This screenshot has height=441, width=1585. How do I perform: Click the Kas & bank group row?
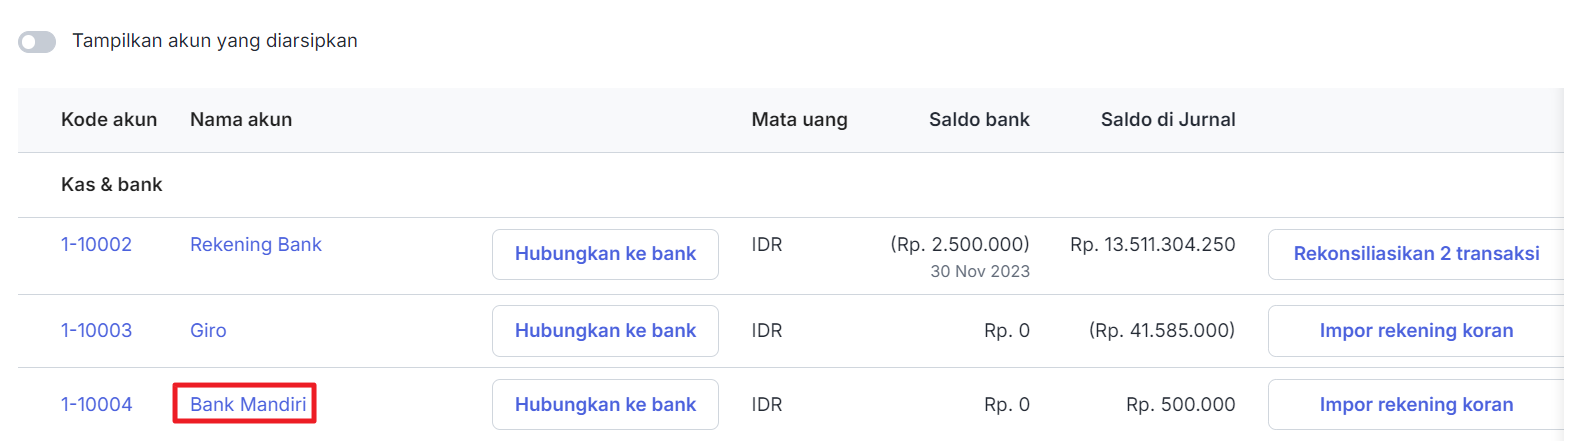click(x=790, y=185)
